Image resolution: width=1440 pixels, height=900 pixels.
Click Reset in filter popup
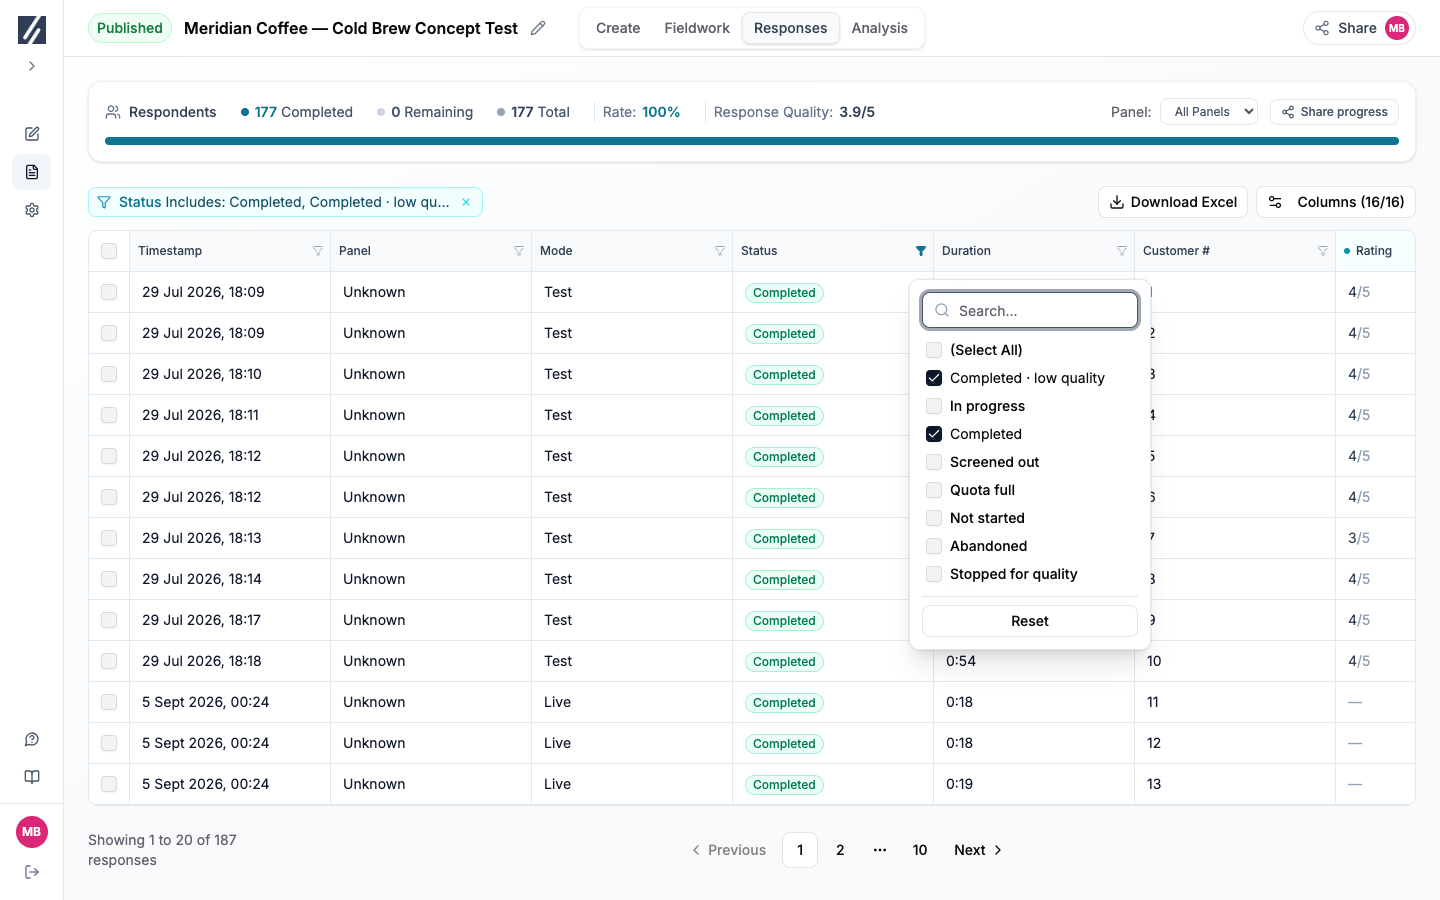click(1030, 621)
